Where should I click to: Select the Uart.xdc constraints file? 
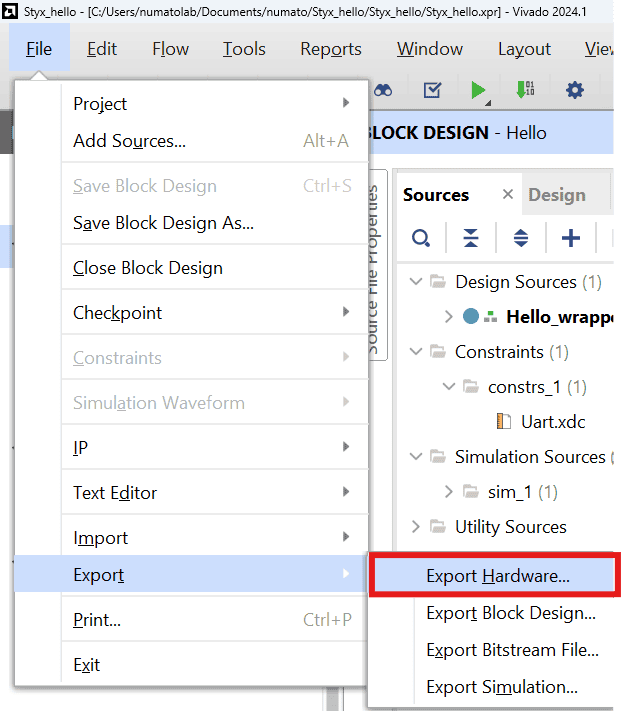point(550,422)
